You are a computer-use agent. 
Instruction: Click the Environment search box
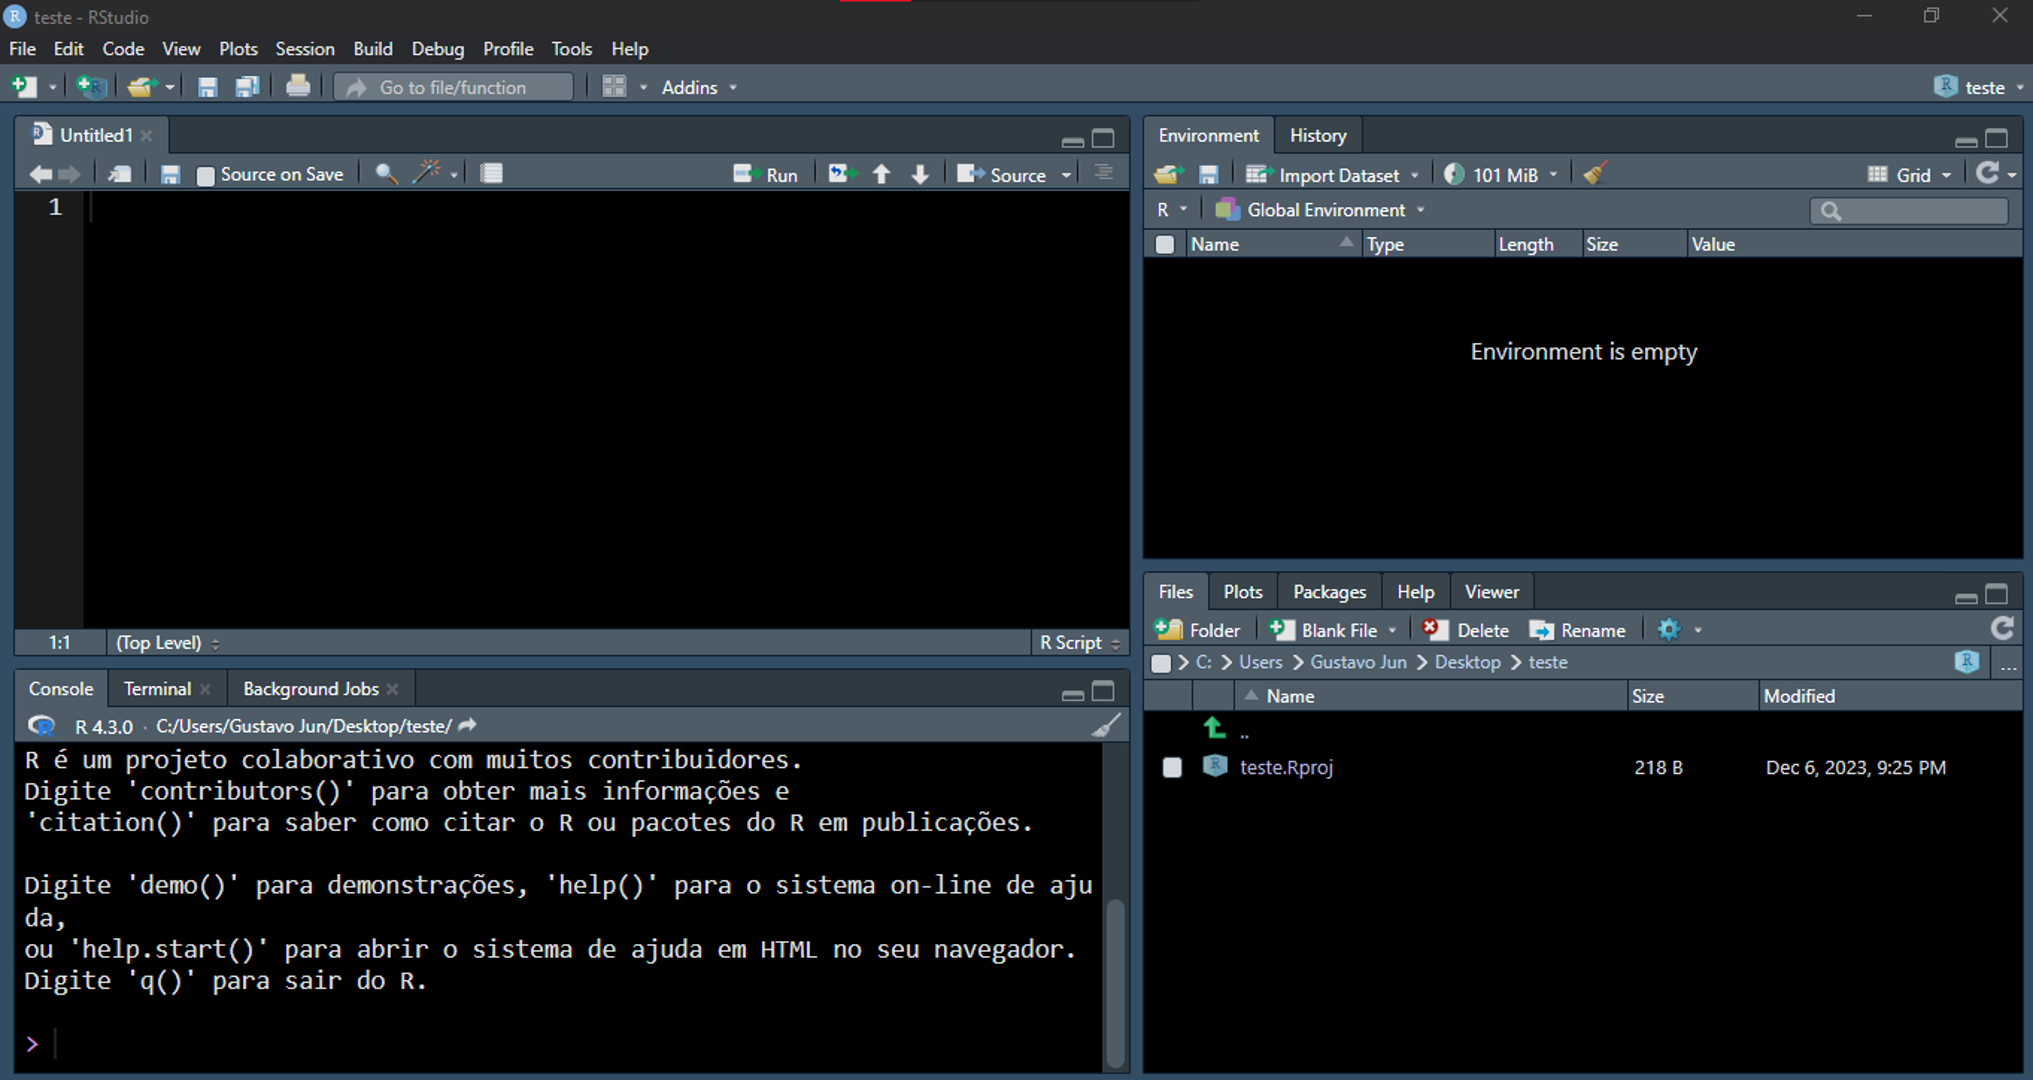tap(1908, 210)
